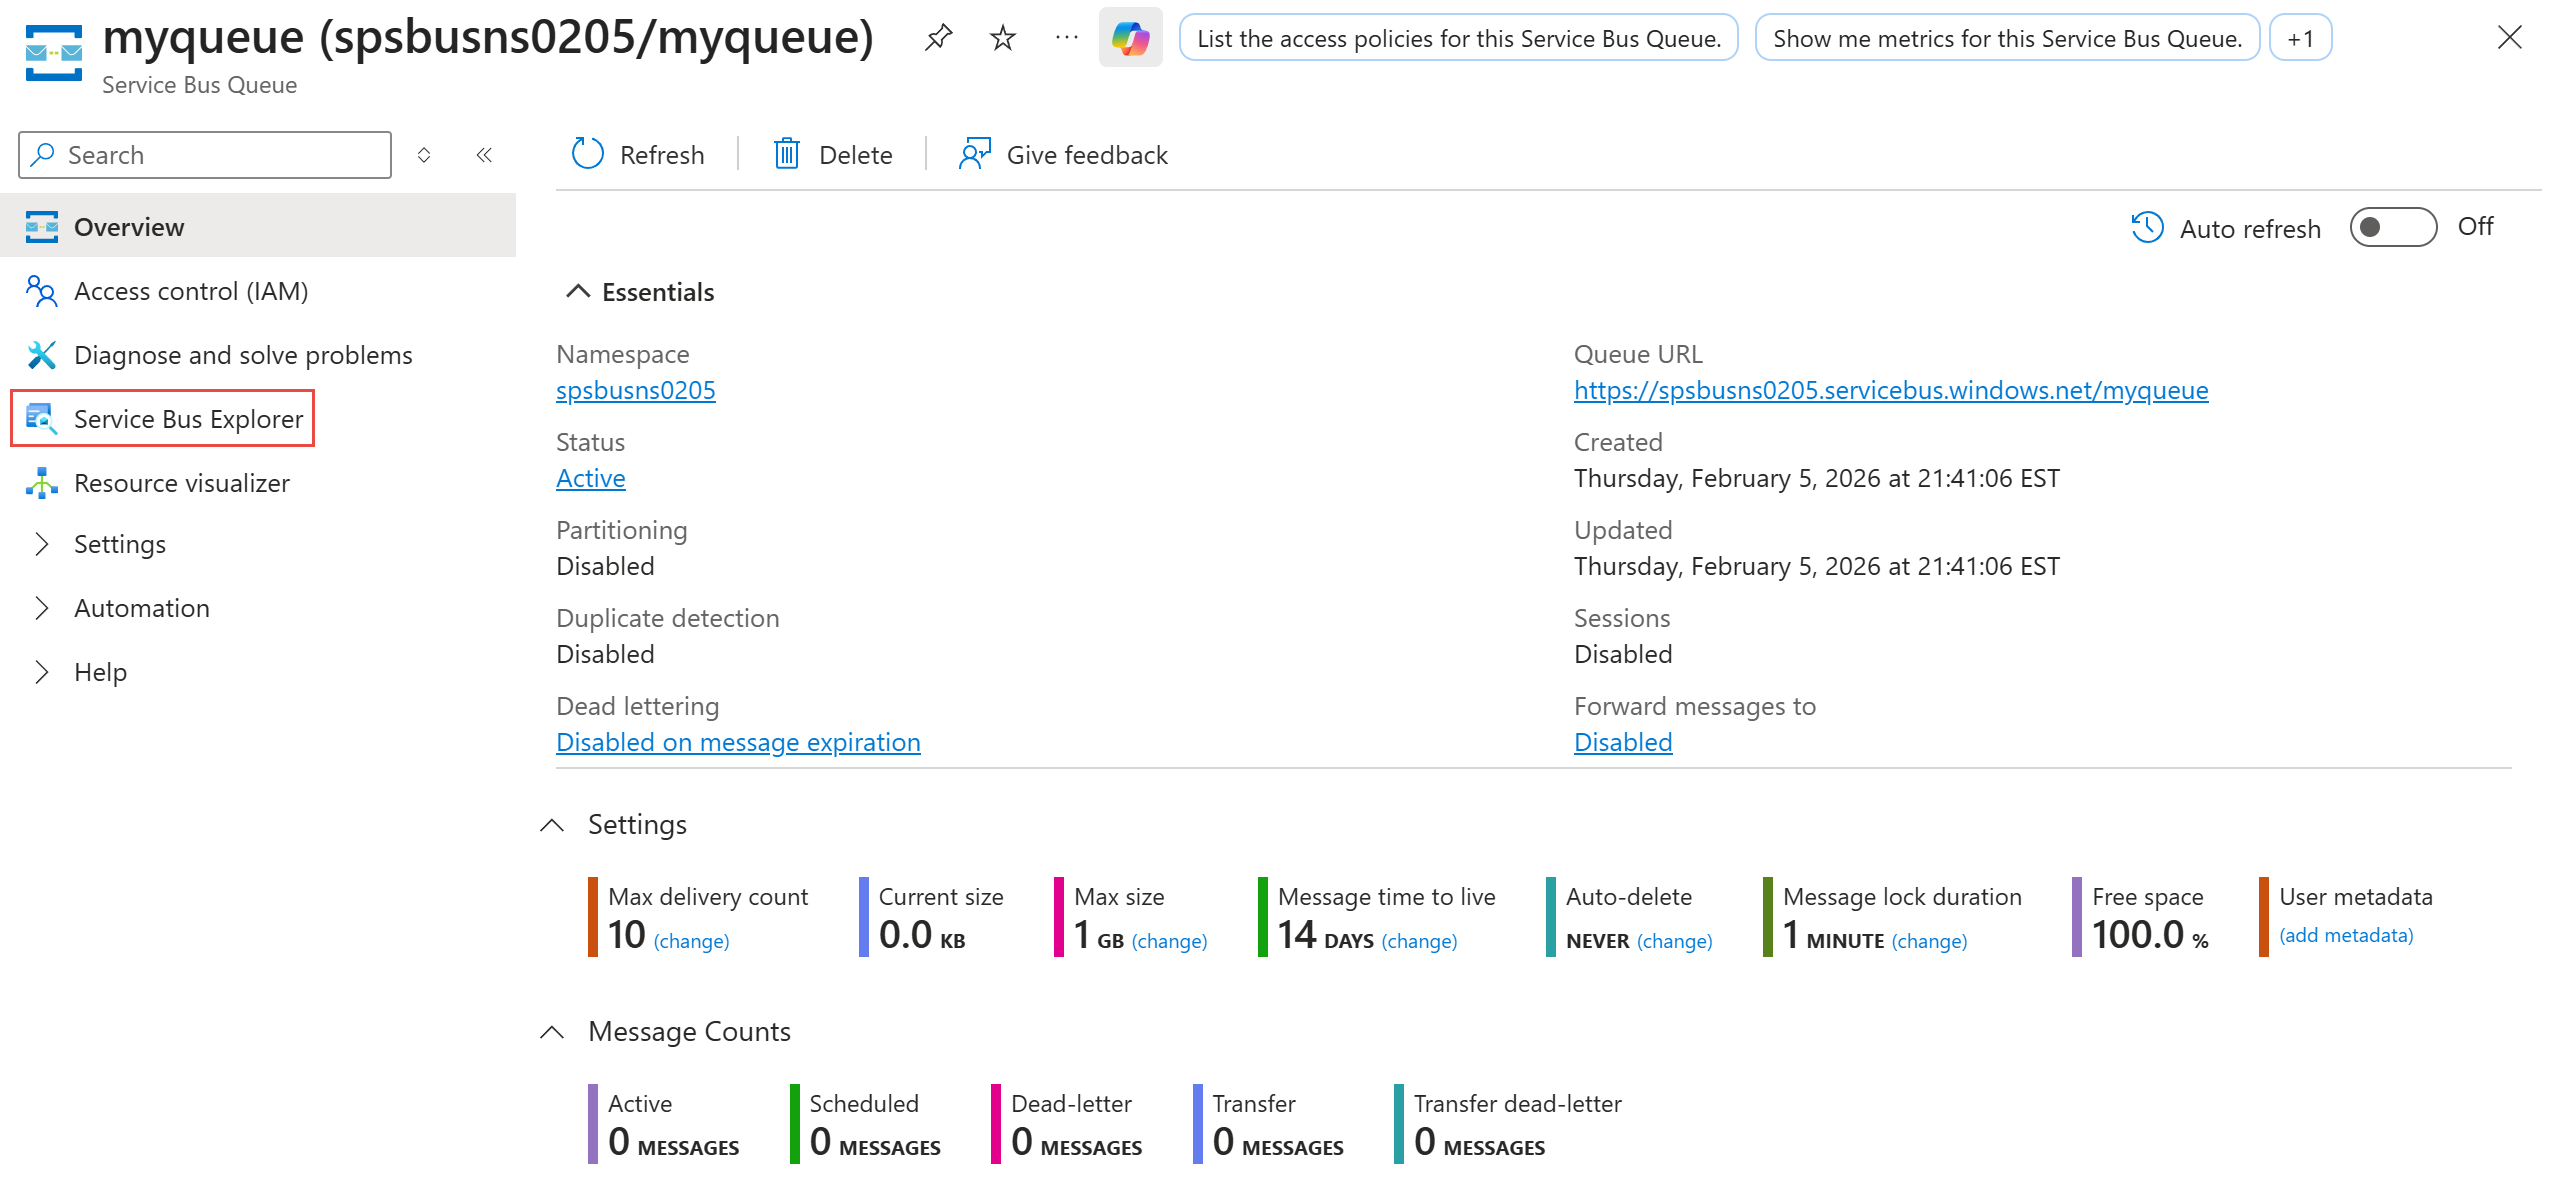This screenshot has width=2552, height=1193.
Task: Open the more options ellipsis in header
Action: tap(1066, 38)
